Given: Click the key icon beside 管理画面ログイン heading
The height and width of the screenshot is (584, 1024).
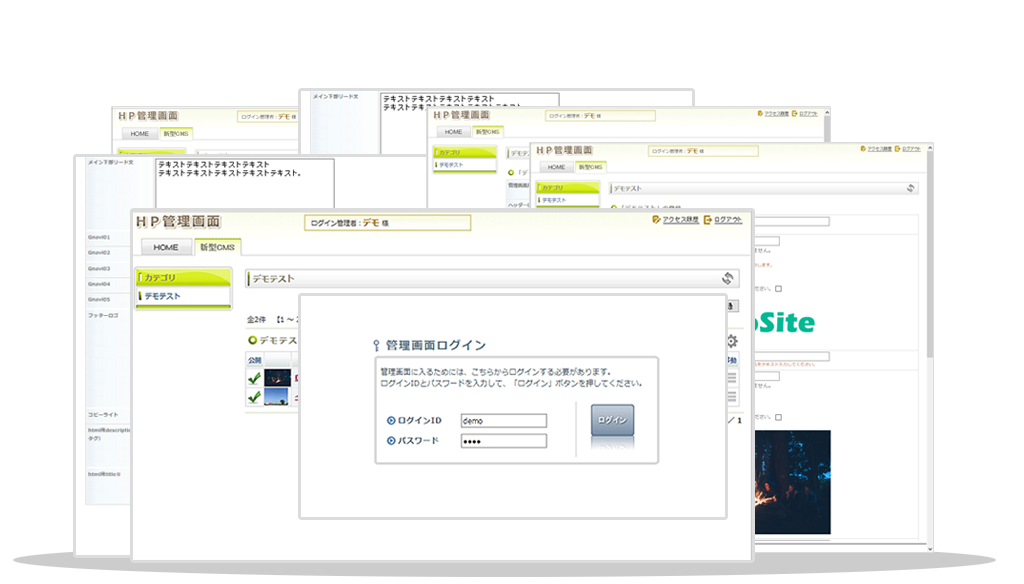Looking at the screenshot, I should (x=376, y=346).
